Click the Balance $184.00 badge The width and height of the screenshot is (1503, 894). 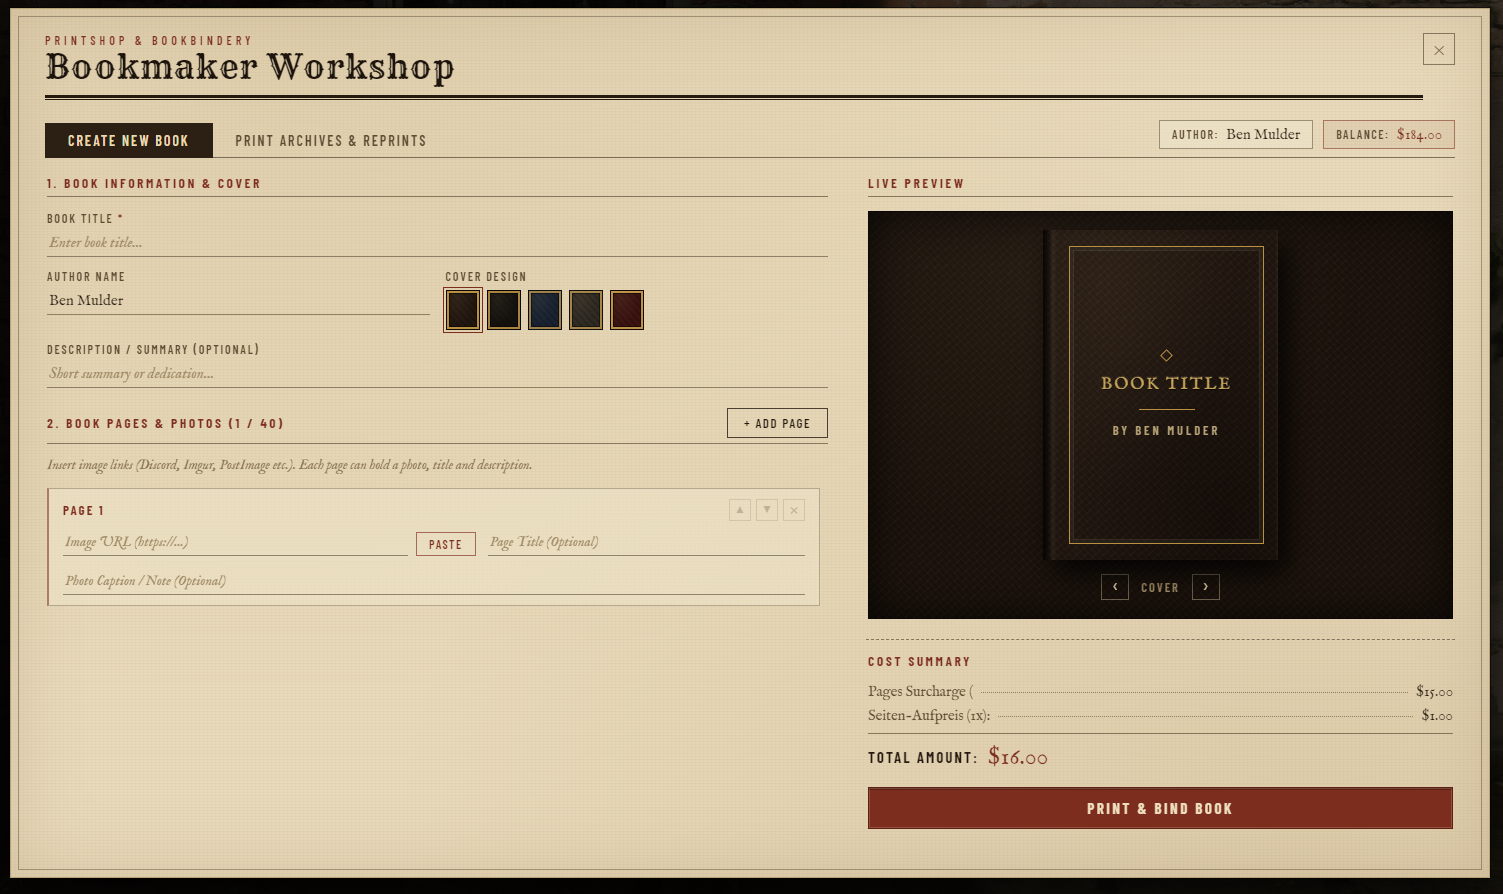[x=1389, y=135]
